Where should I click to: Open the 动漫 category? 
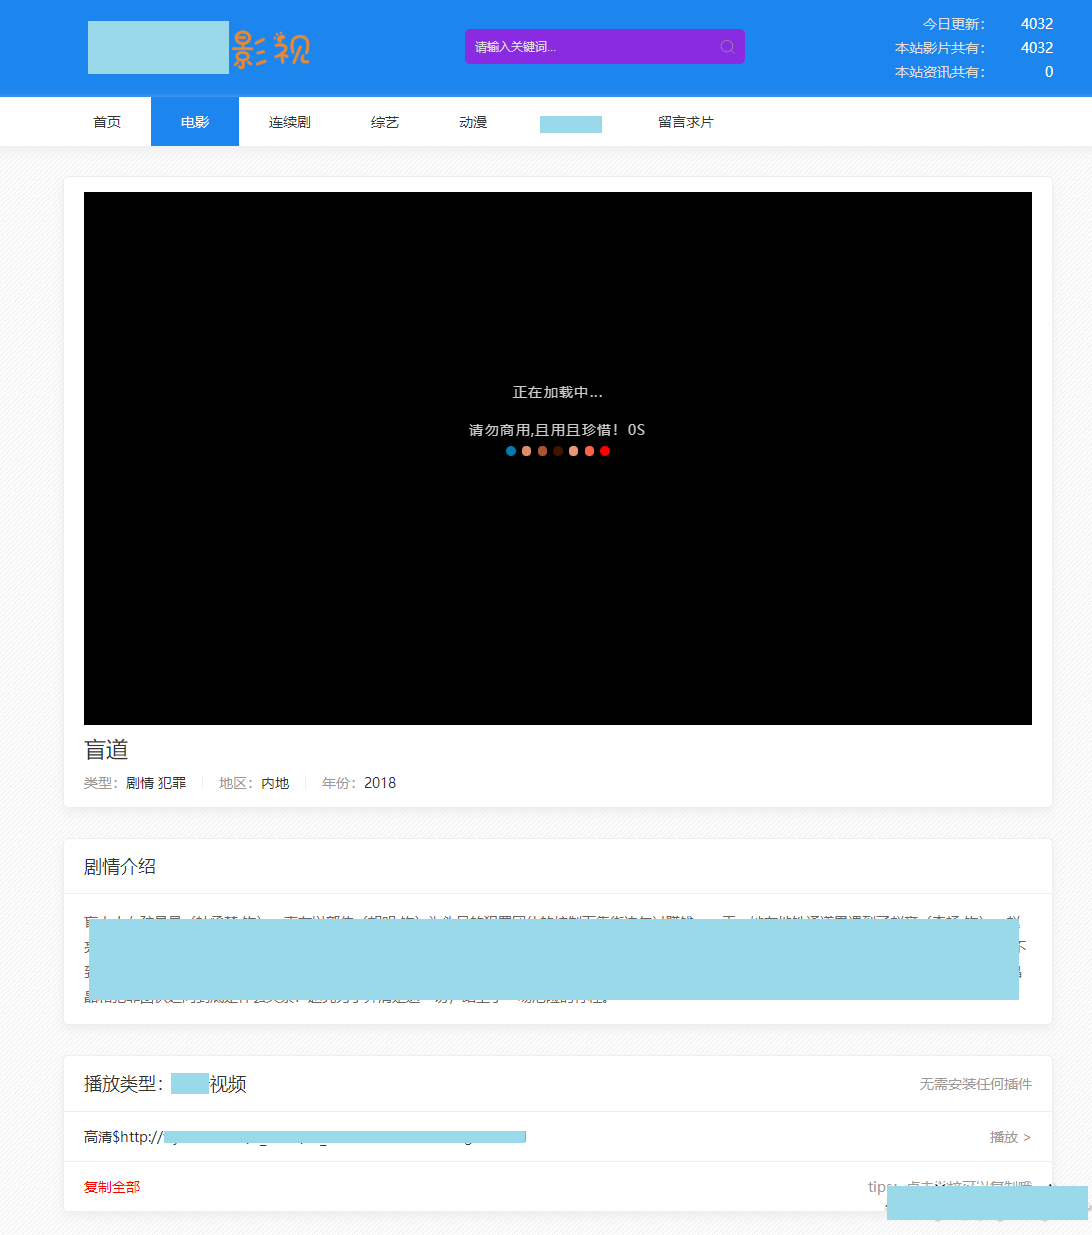pyautogui.click(x=473, y=122)
